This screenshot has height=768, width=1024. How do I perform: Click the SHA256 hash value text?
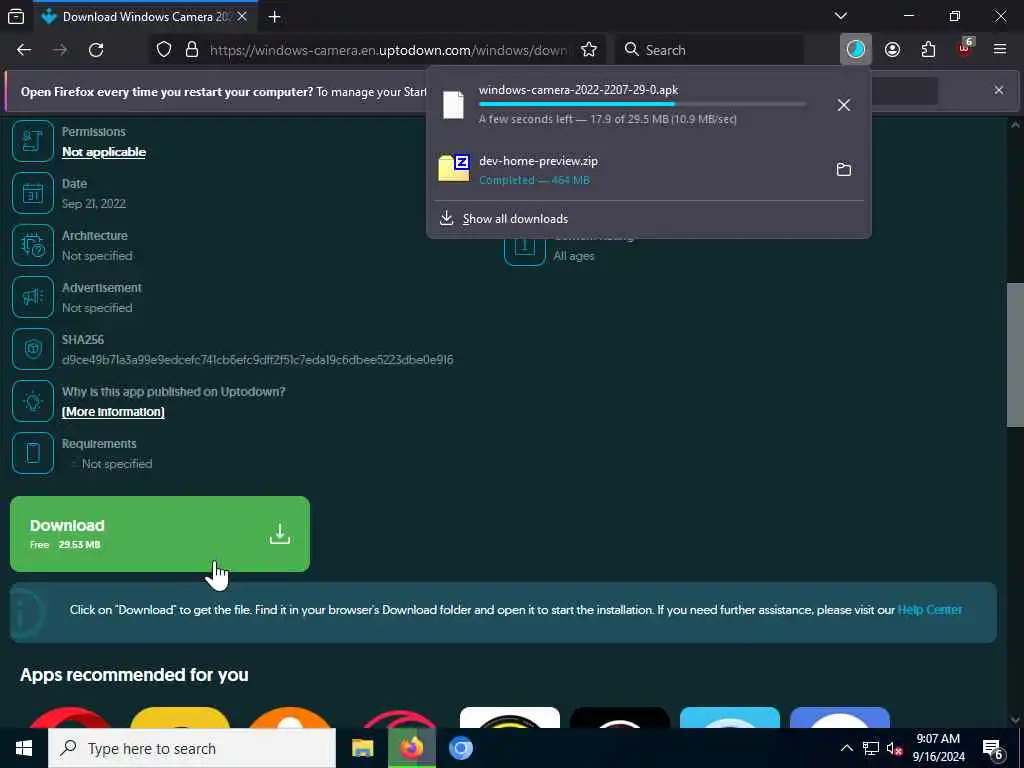coord(257,360)
